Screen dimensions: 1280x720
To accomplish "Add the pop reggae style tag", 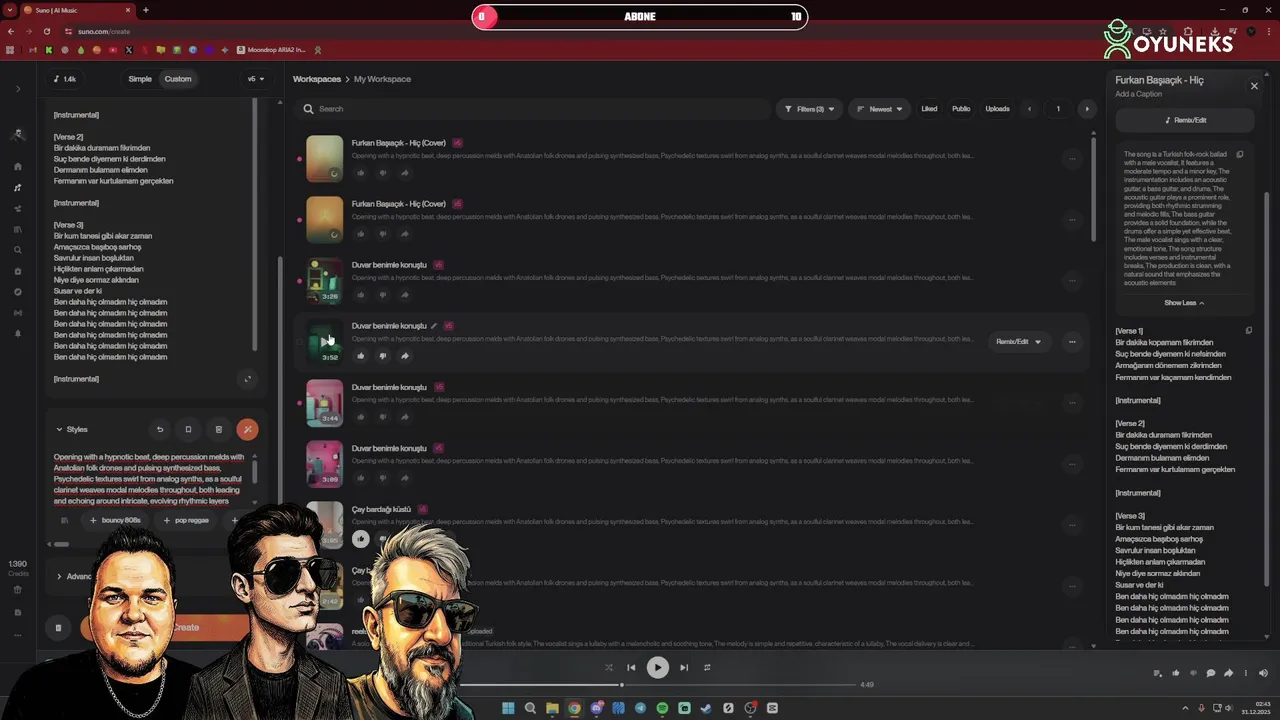I will point(186,520).
